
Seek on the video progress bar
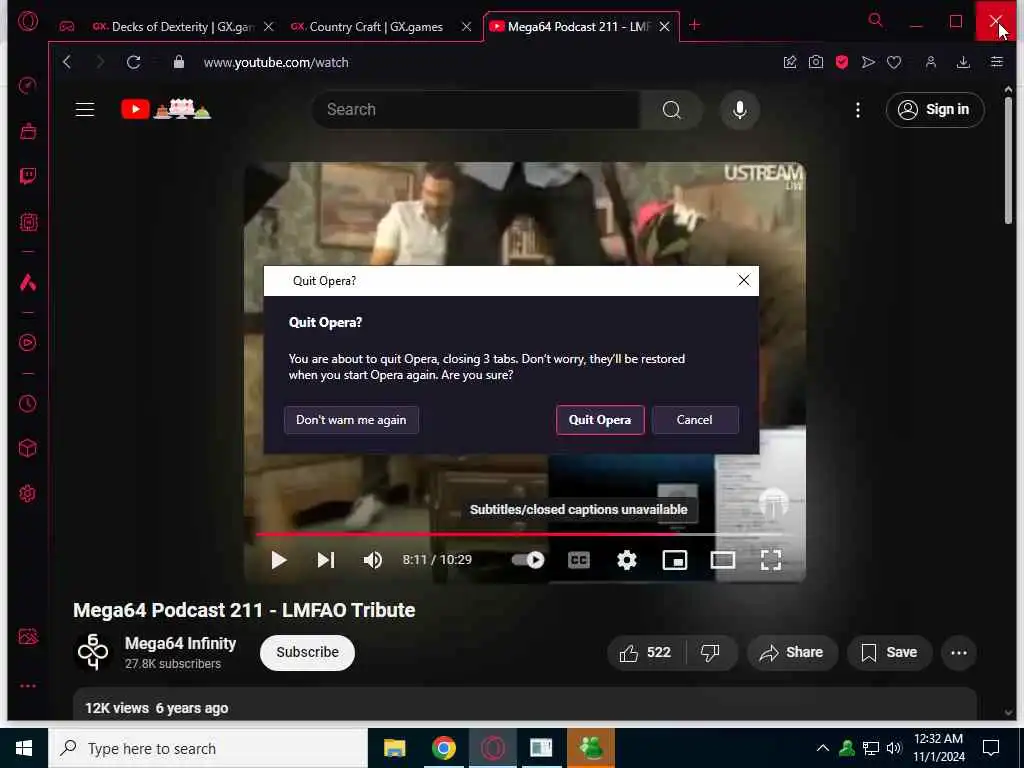524,534
